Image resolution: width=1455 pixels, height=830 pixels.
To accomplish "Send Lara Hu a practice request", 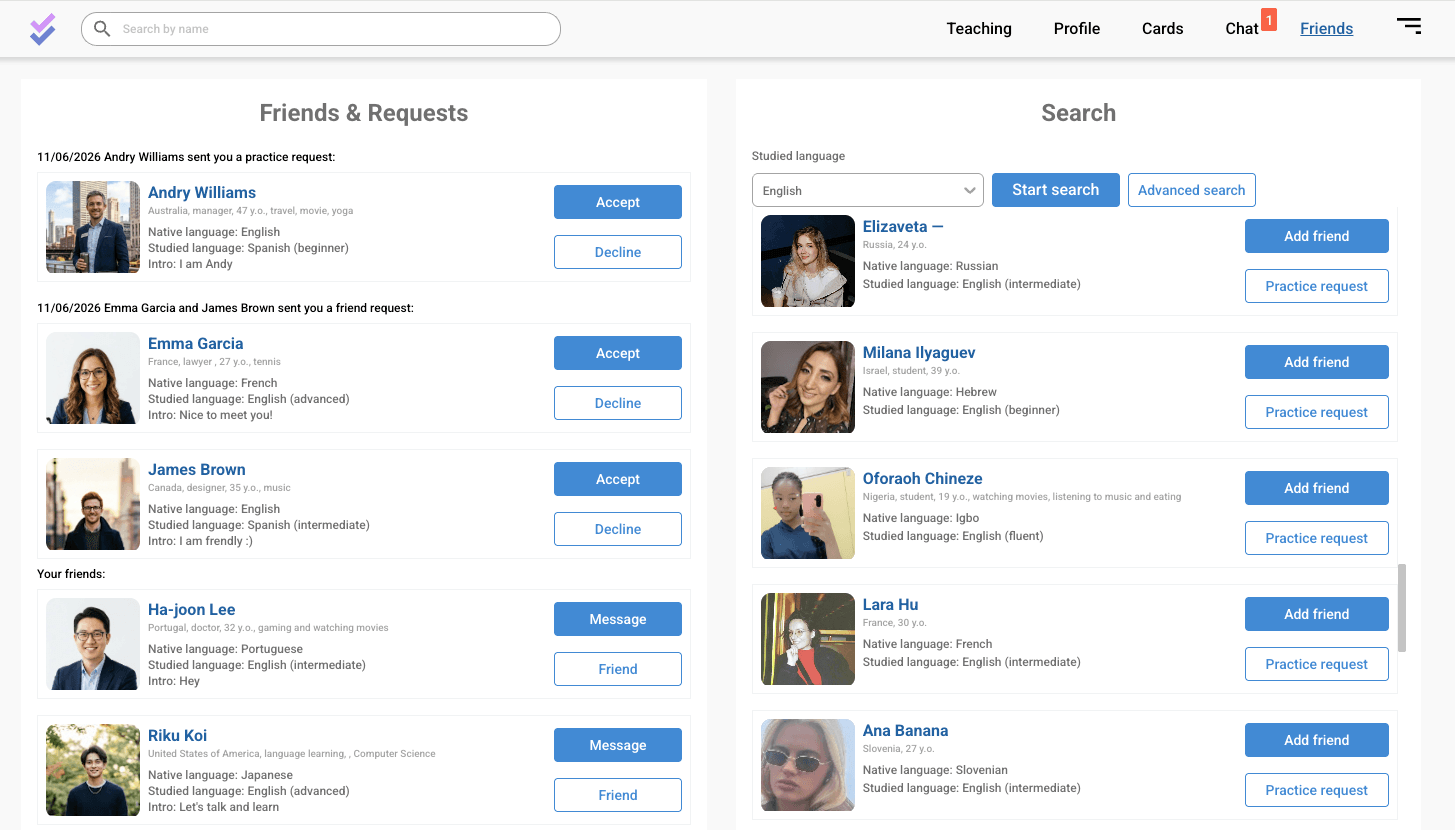I will click(x=1316, y=664).
